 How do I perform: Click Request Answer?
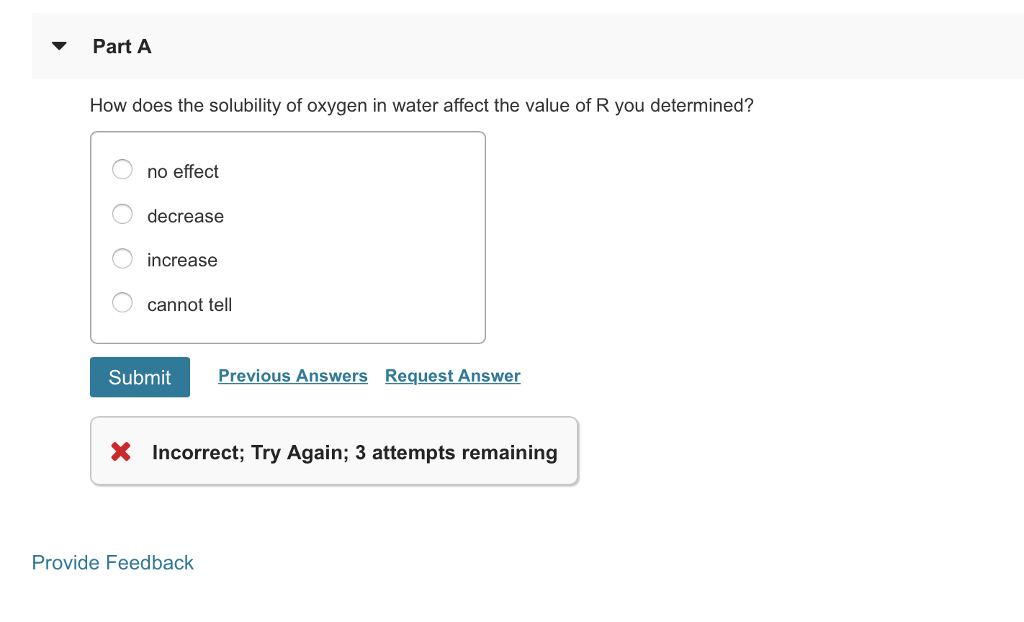tap(452, 375)
